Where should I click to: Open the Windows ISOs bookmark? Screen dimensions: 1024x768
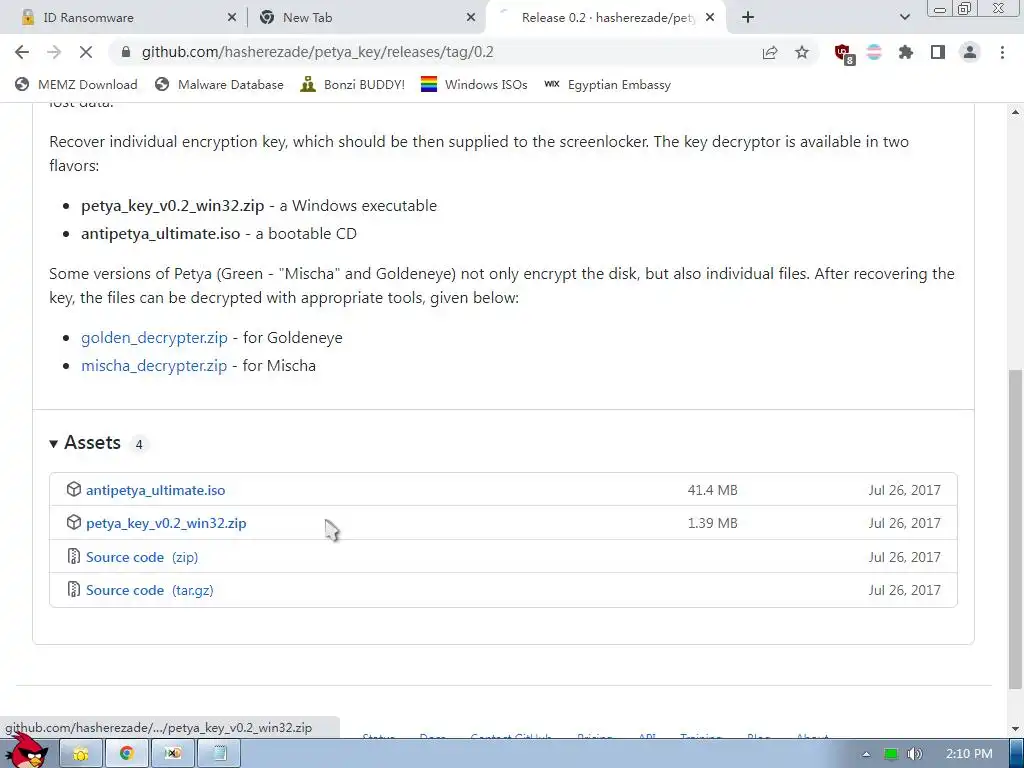(474, 85)
